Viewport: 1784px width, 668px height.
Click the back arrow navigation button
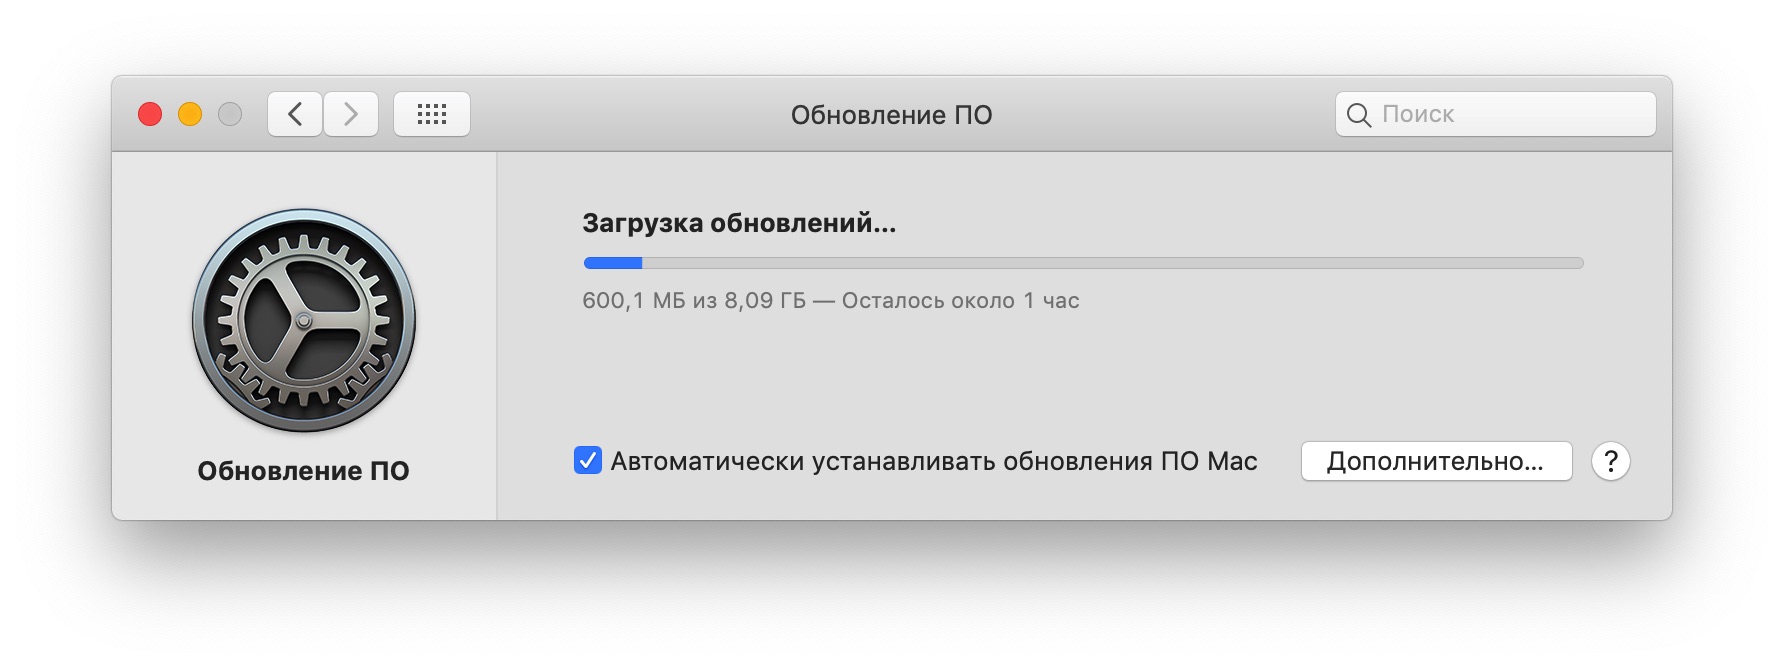295,114
